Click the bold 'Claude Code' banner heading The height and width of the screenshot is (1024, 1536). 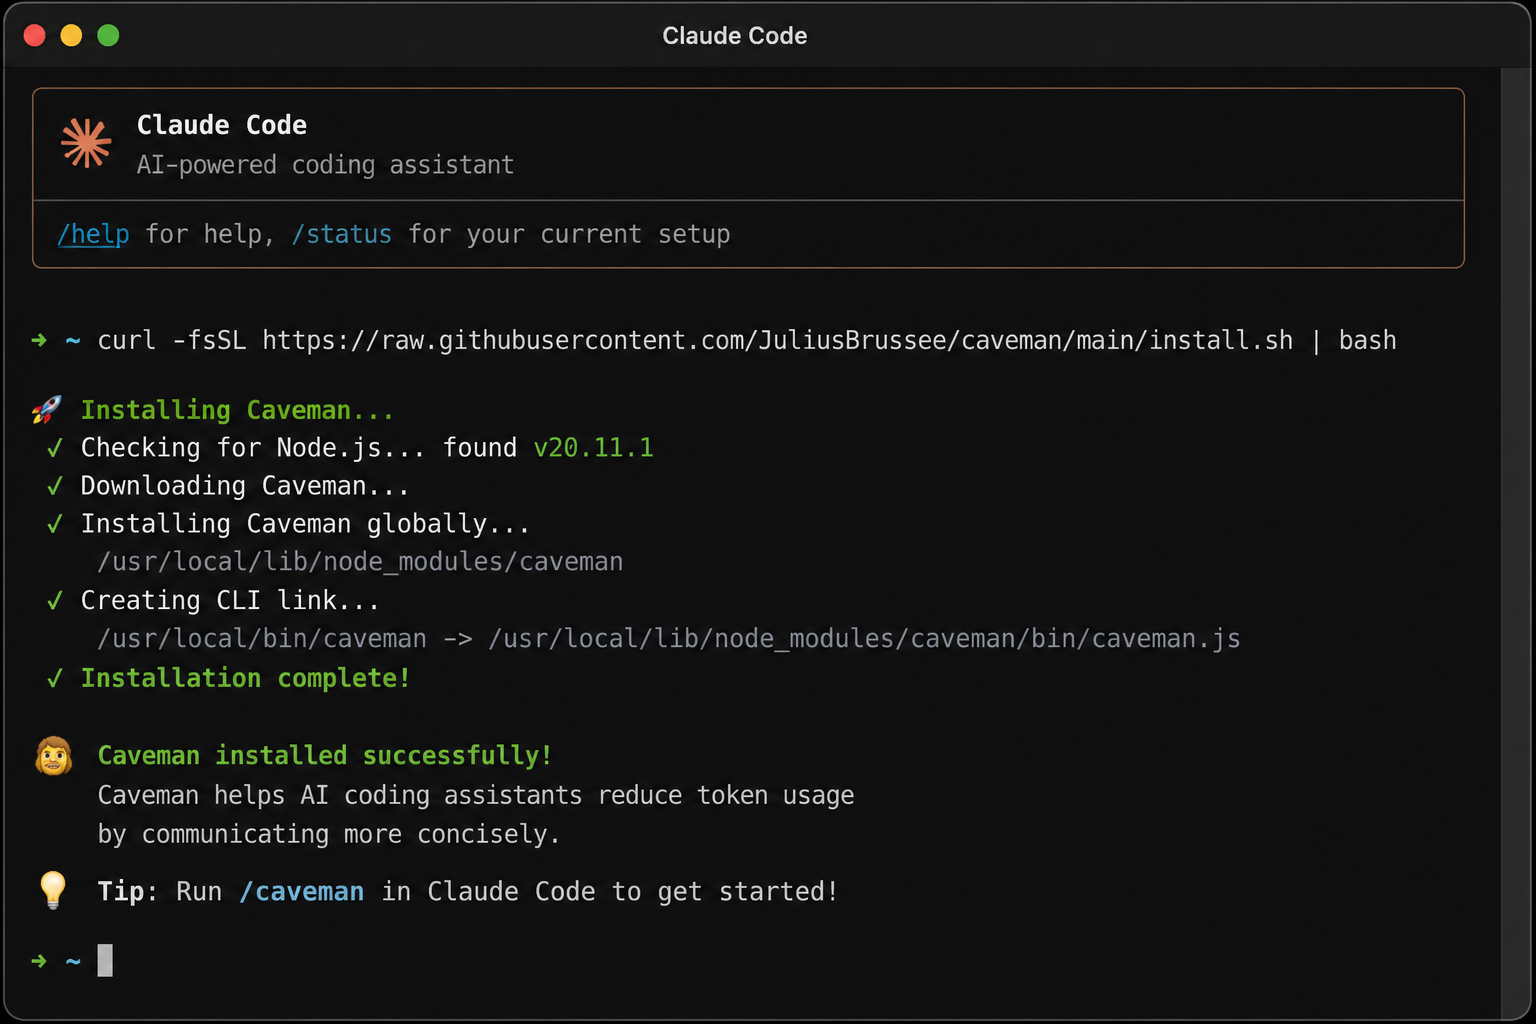222,125
